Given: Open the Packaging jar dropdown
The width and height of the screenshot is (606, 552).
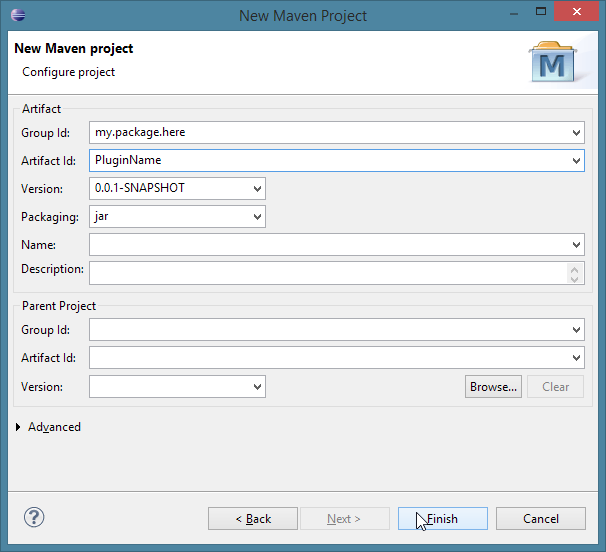Looking at the screenshot, I should [x=258, y=216].
